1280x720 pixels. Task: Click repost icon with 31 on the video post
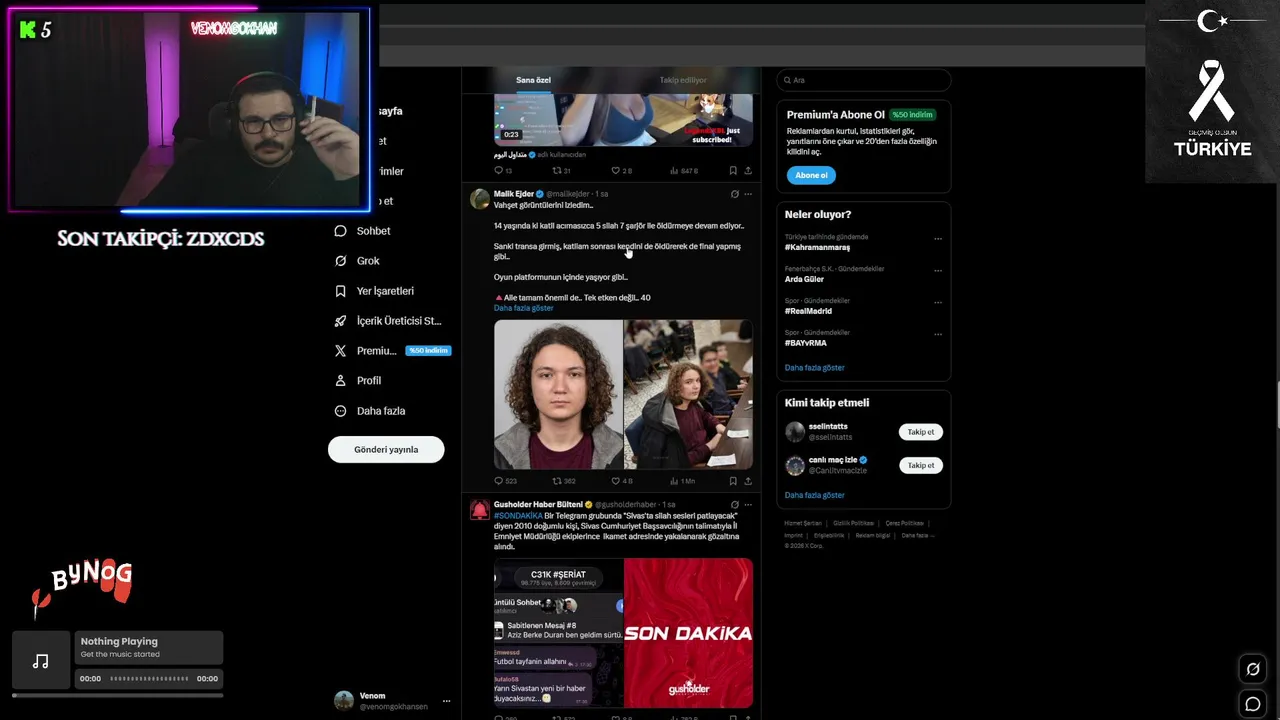click(557, 171)
